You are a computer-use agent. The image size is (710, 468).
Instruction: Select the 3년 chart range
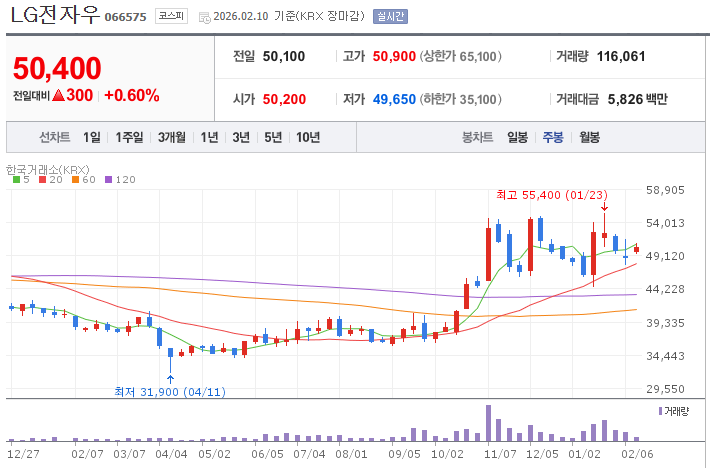tap(241, 137)
